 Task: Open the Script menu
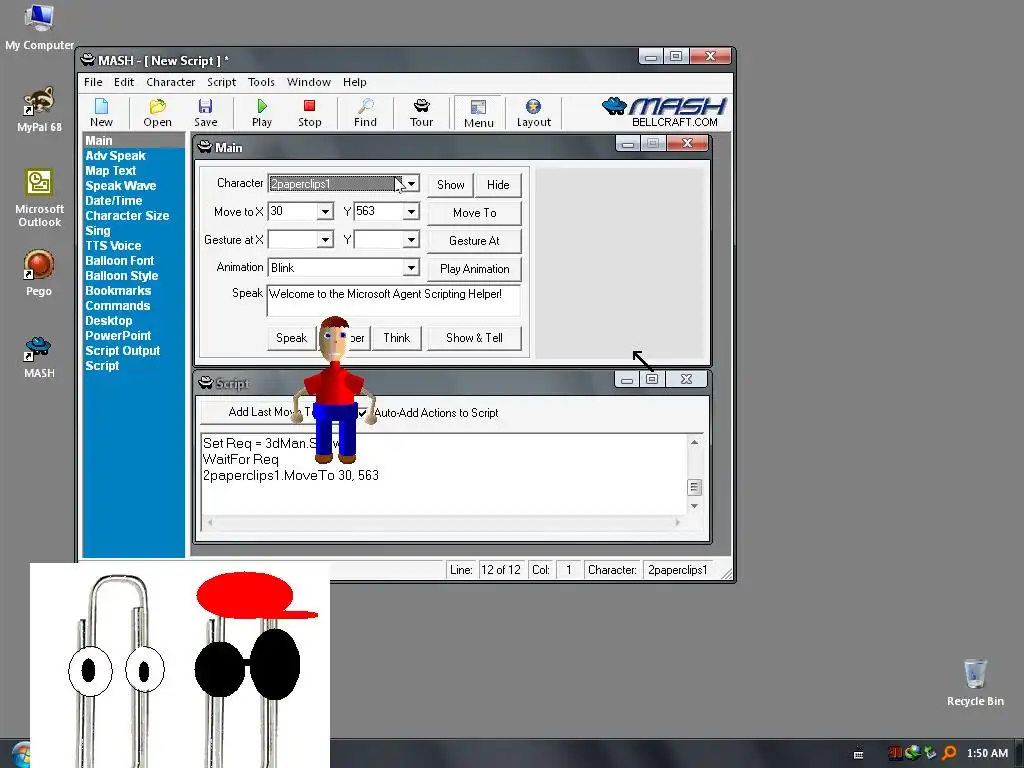coord(221,82)
